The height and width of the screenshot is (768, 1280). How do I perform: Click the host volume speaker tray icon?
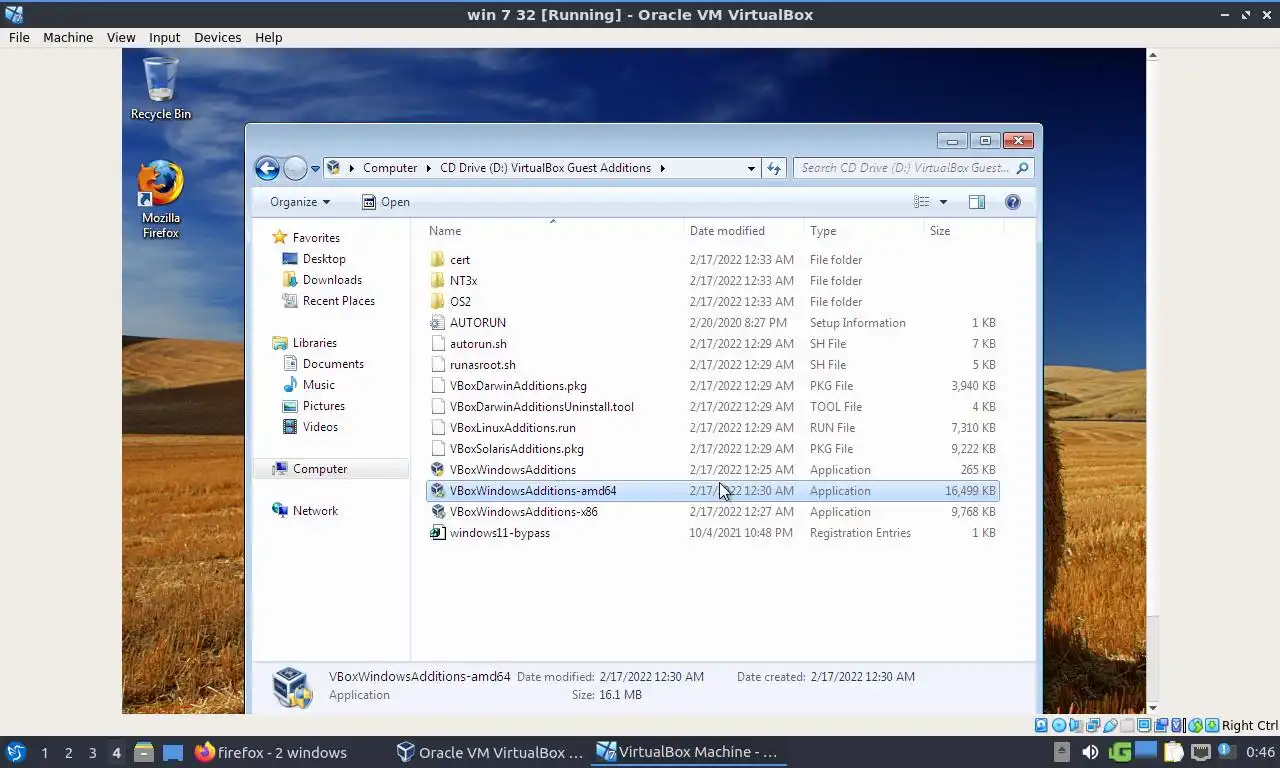coord(1090,752)
